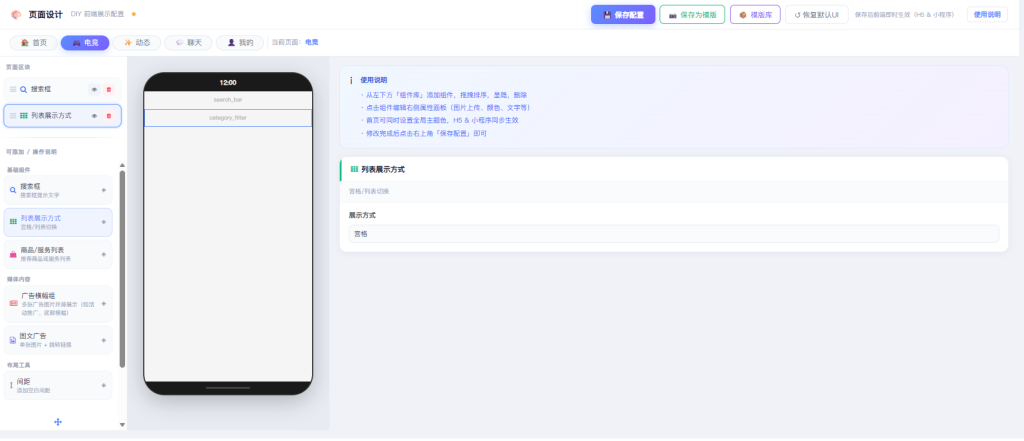Click the 布局工具 group label
1024x441 pixels.
coord(19,365)
